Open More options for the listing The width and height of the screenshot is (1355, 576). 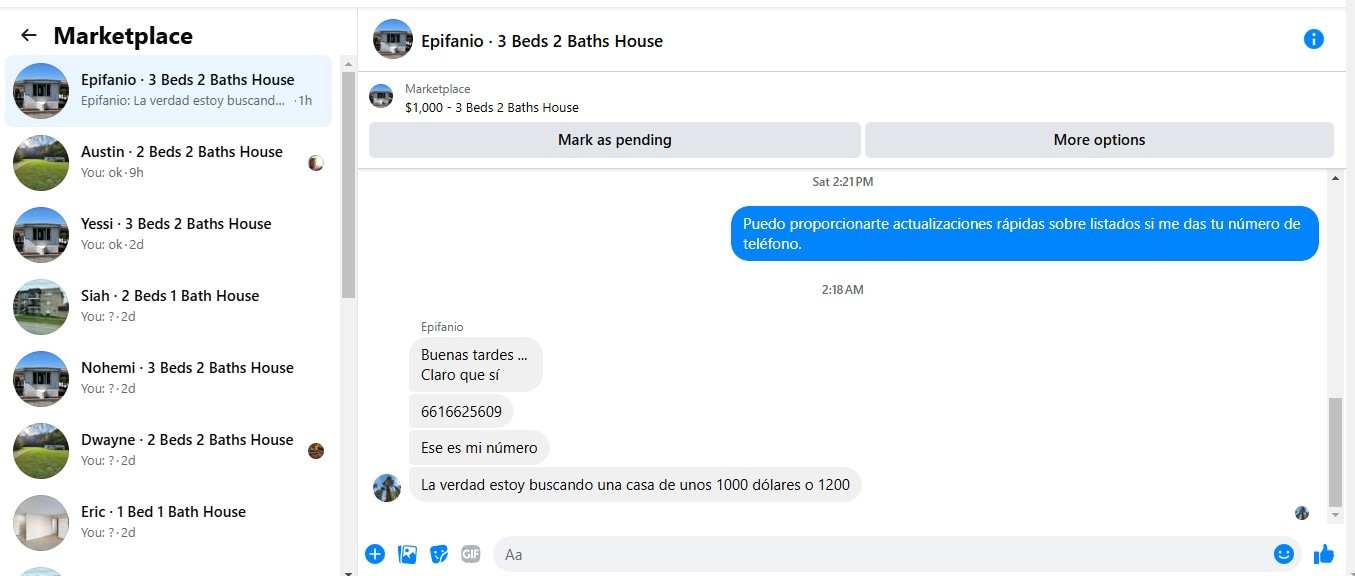coord(1099,140)
